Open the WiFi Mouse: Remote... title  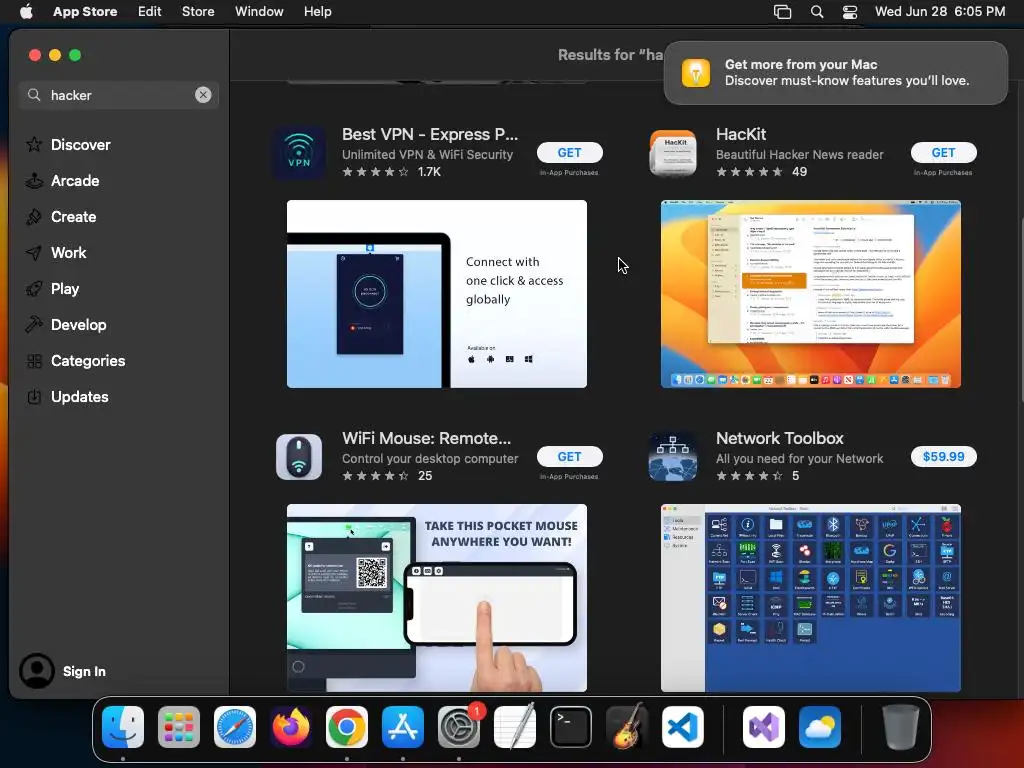426,438
